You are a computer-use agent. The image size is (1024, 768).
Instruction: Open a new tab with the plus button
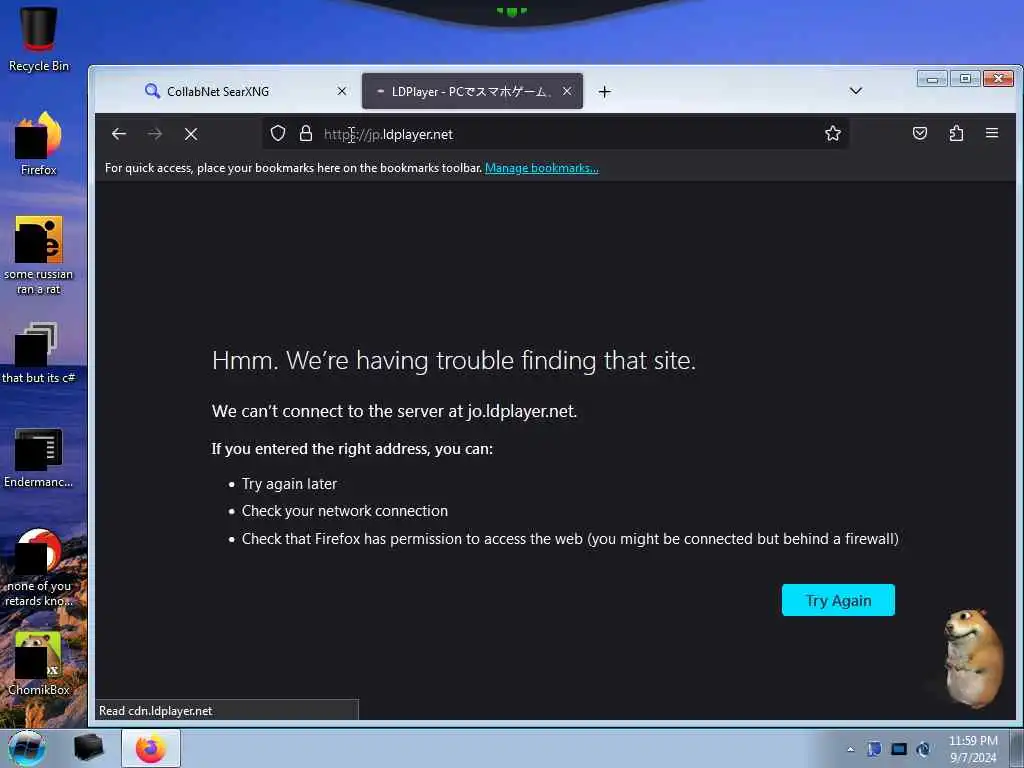[605, 91]
